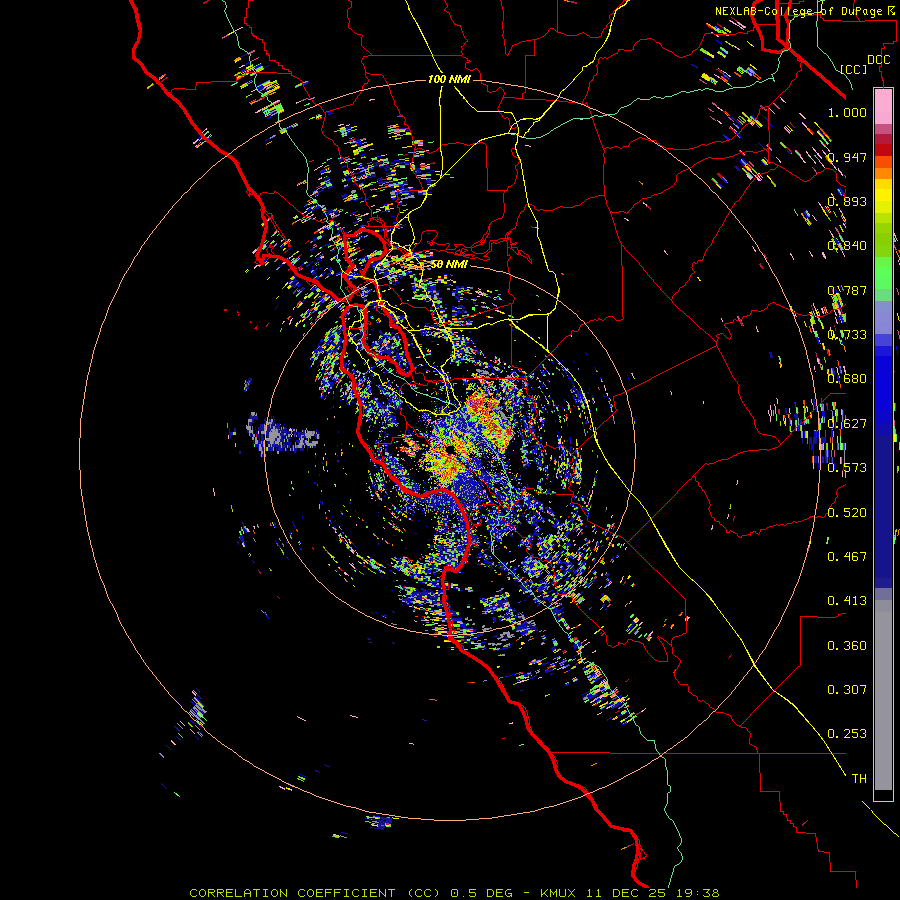Viewport: 900px width, 900px height.
Task: Click the 0.893 legend value
Action: click(847, 201)
